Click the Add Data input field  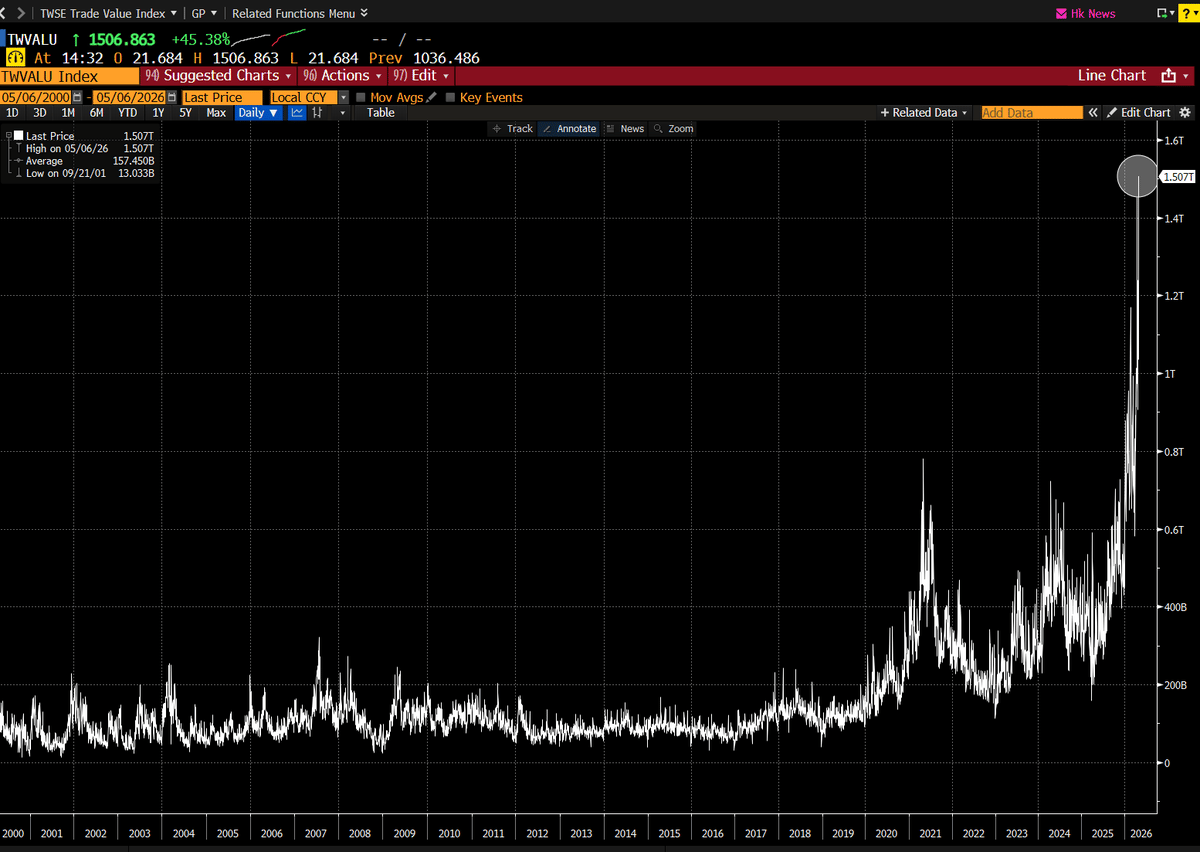(1031, 113)
